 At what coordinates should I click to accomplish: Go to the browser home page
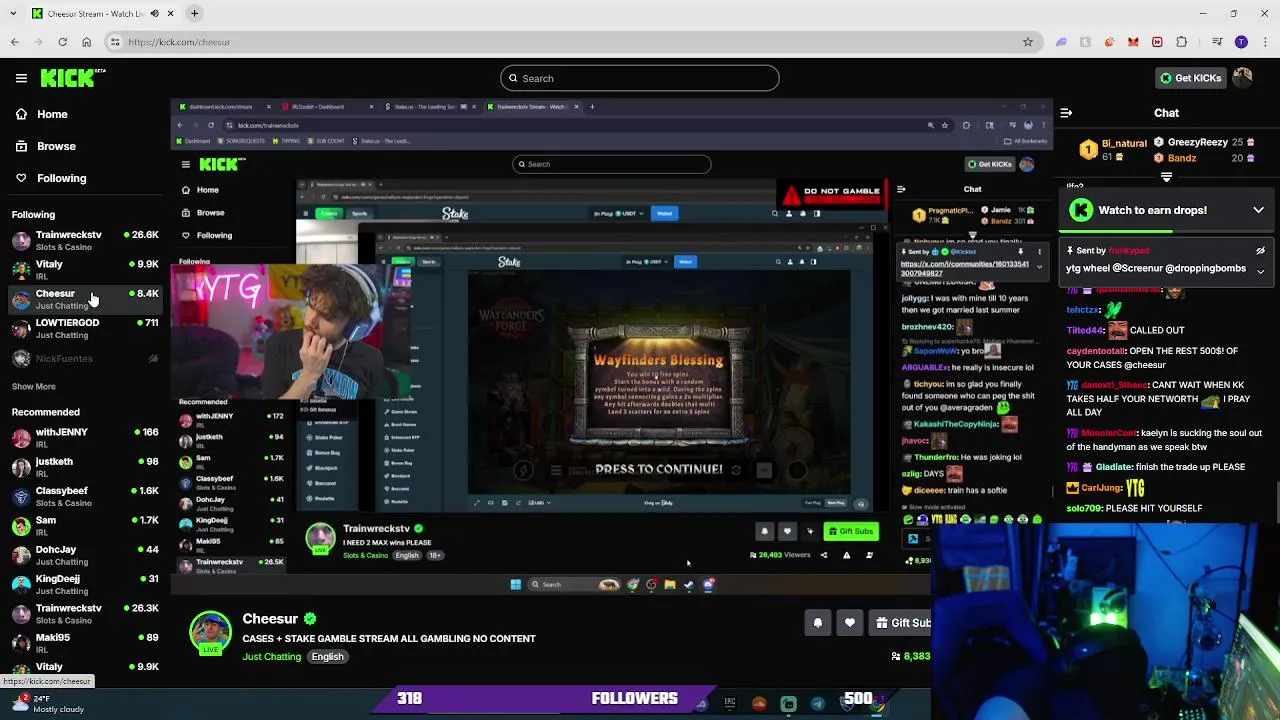(x=86, y=42)
